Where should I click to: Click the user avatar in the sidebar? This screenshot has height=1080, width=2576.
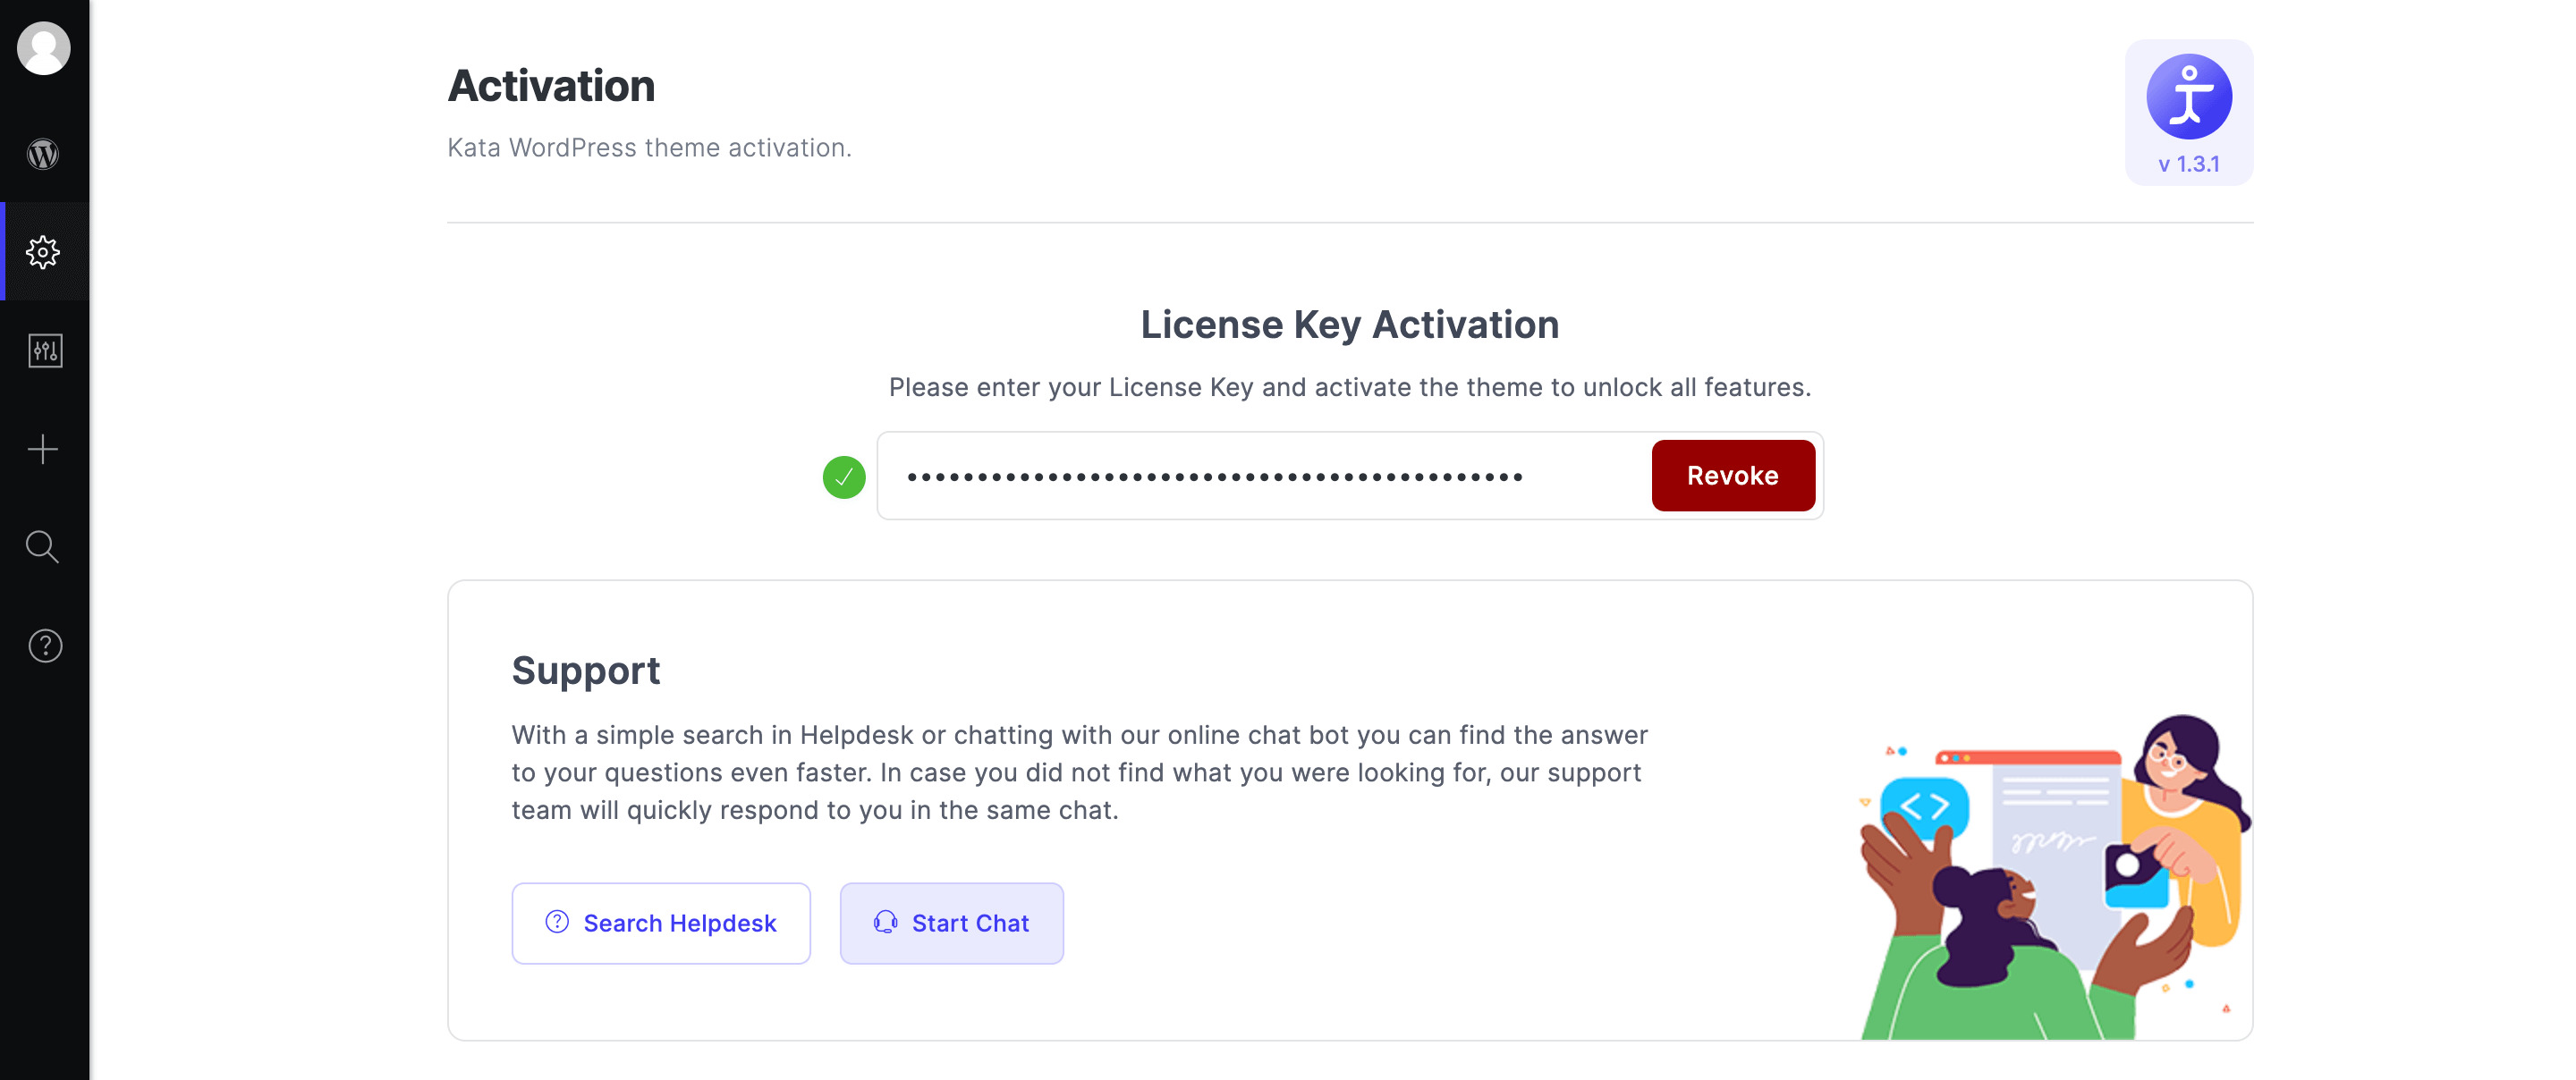click(44, 48)
